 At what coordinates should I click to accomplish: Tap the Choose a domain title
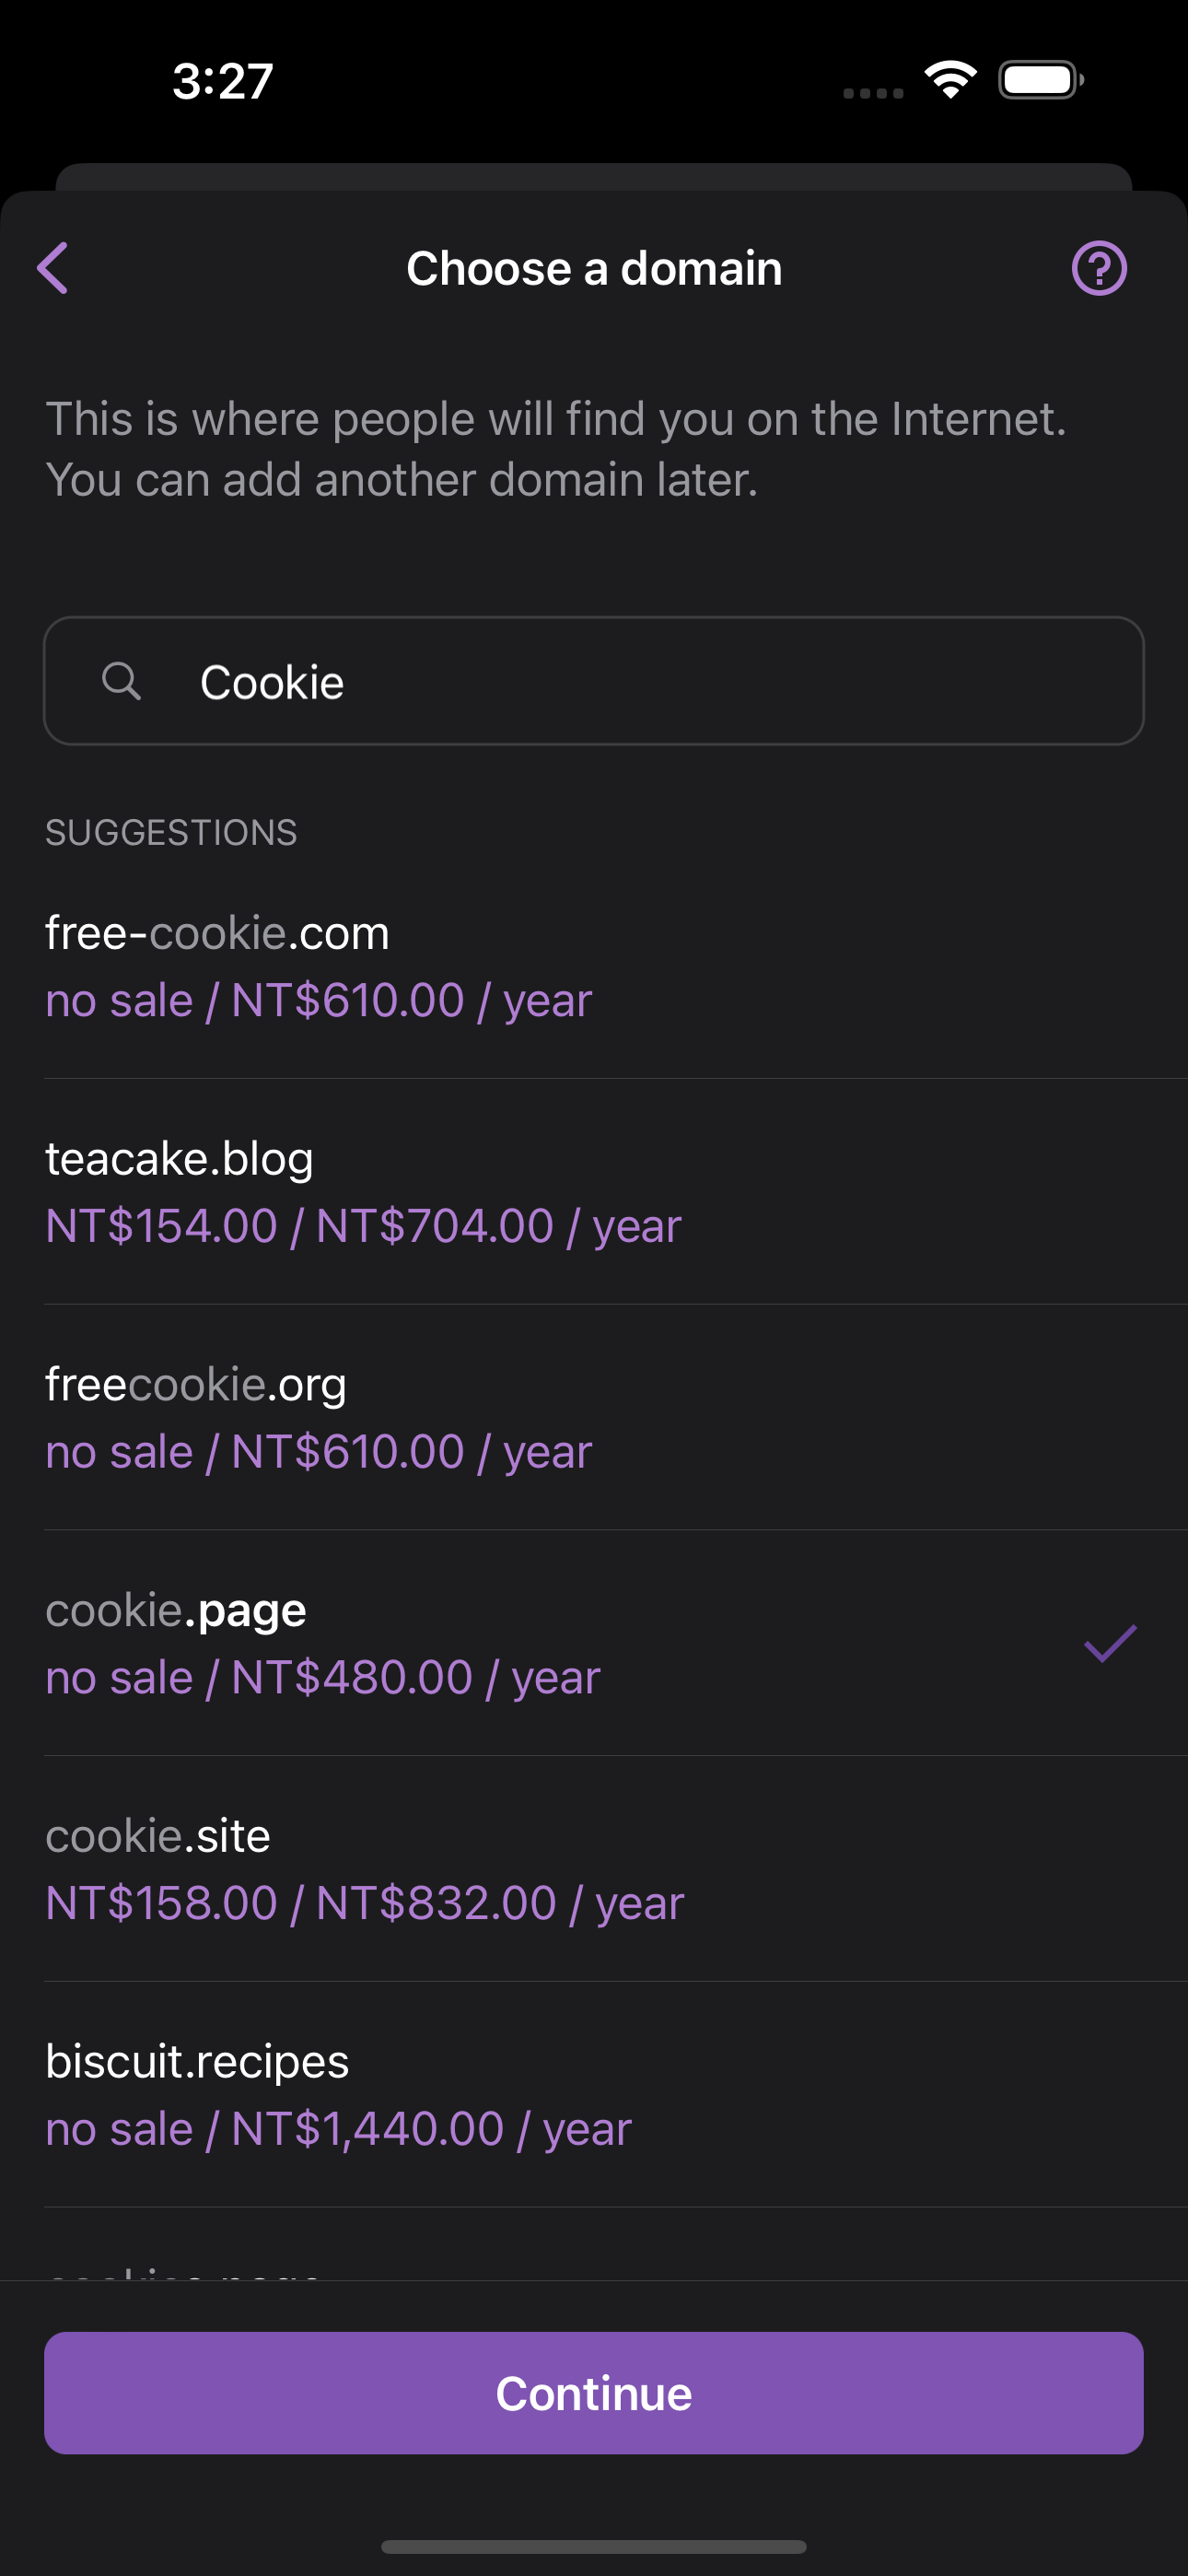594,268
